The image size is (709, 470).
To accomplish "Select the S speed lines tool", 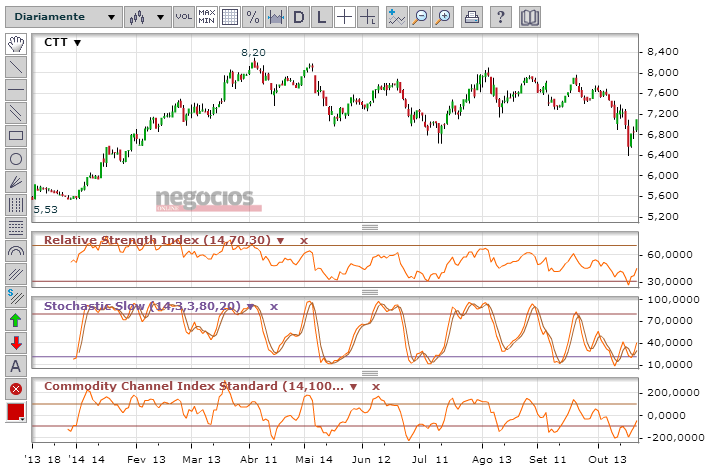I will pyautogui.click(x=16, y=297).
